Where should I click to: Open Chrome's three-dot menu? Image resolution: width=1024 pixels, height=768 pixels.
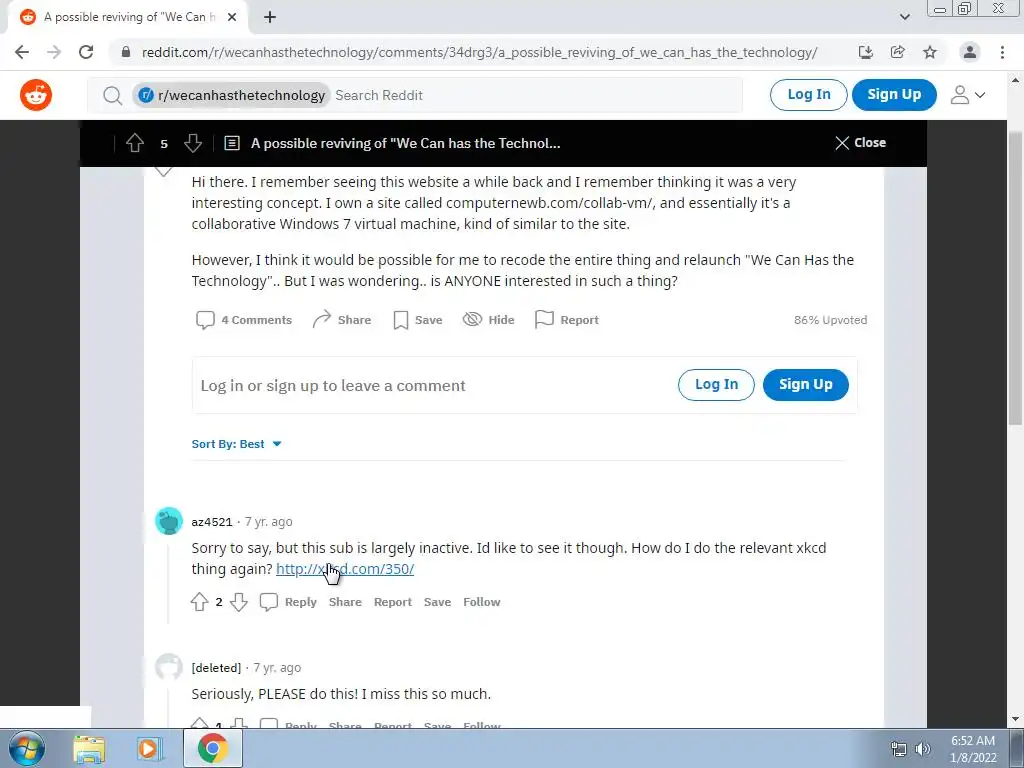tap(1002, 52)
